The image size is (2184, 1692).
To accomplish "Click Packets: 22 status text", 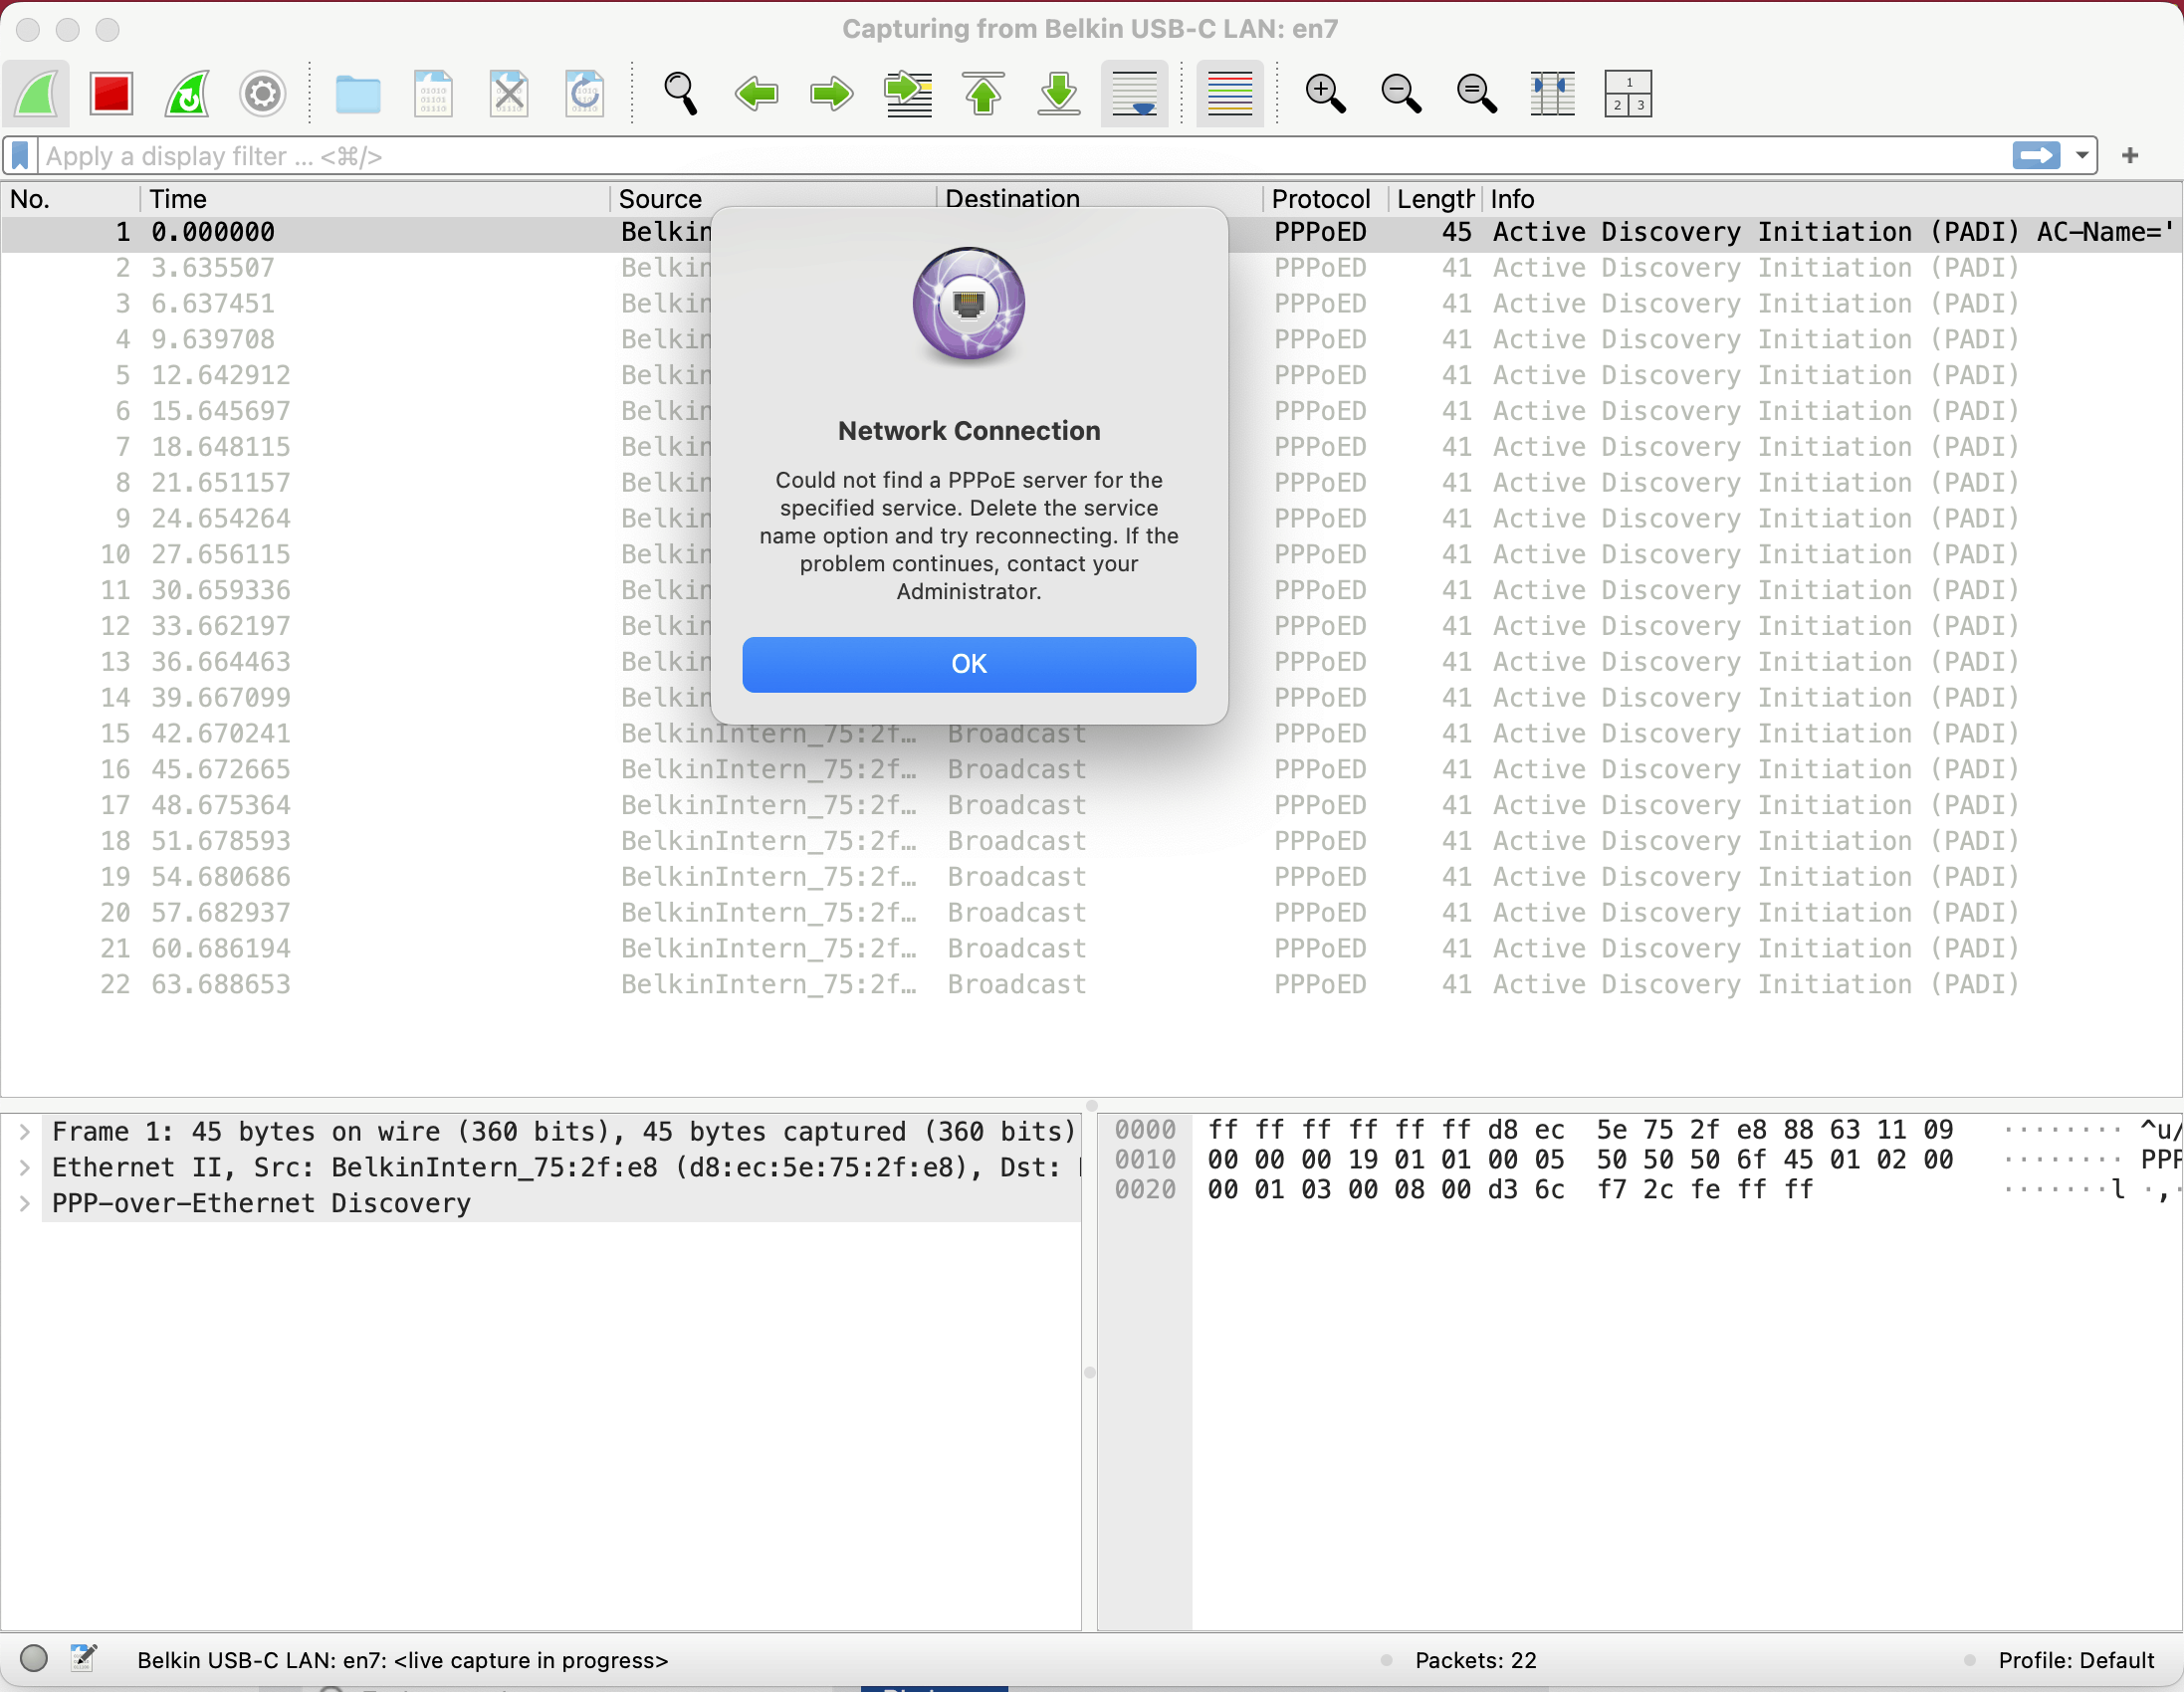I will pos(1475,1660).
